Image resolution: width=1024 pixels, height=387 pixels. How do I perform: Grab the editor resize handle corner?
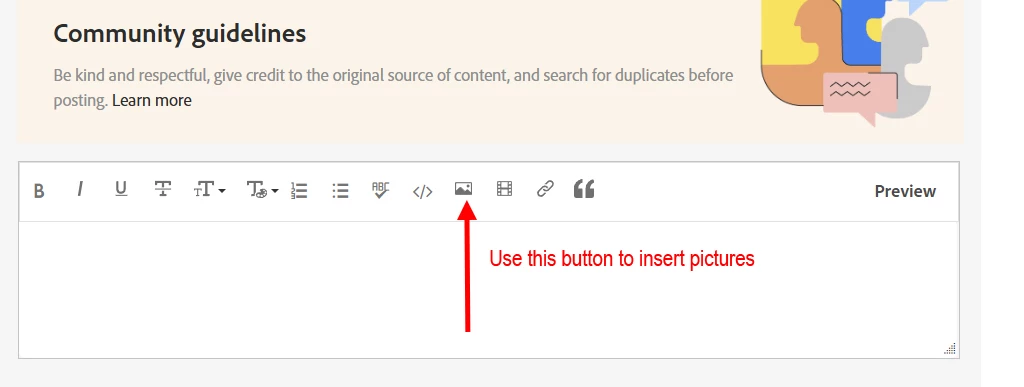[x=950, y=348]
